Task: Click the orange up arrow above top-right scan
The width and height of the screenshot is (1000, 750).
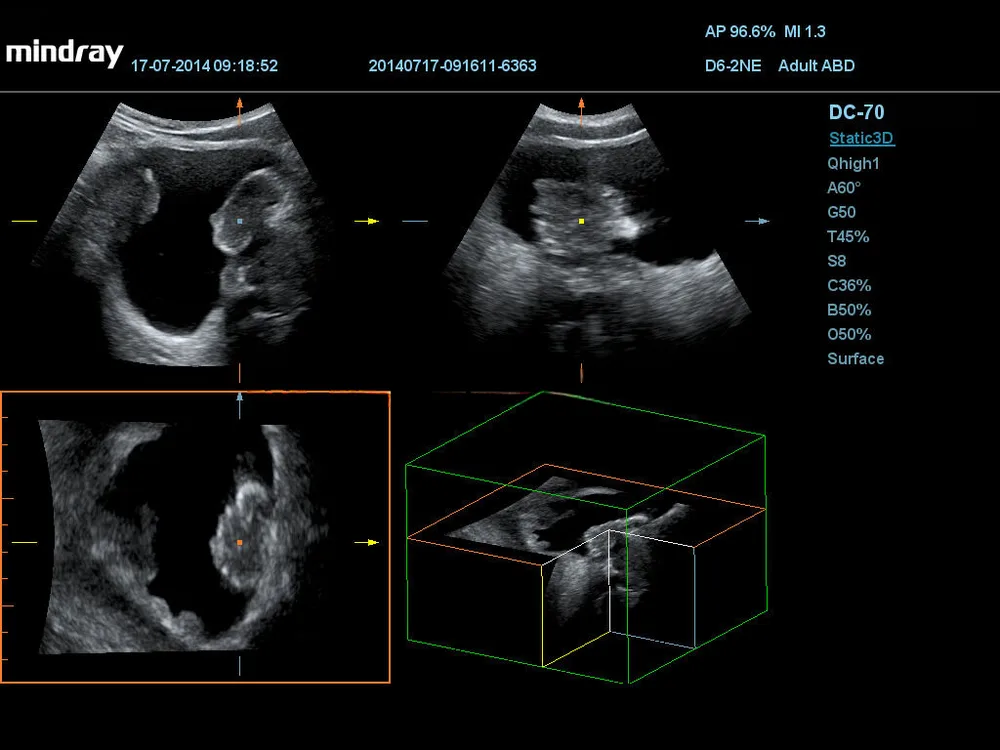Action: [582, 111]
